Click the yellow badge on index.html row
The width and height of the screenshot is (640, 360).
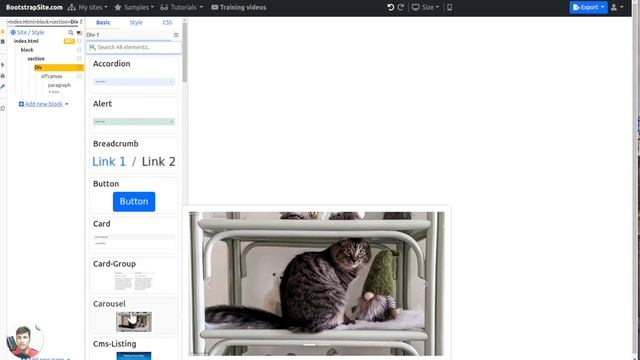(x=69, y=41)
